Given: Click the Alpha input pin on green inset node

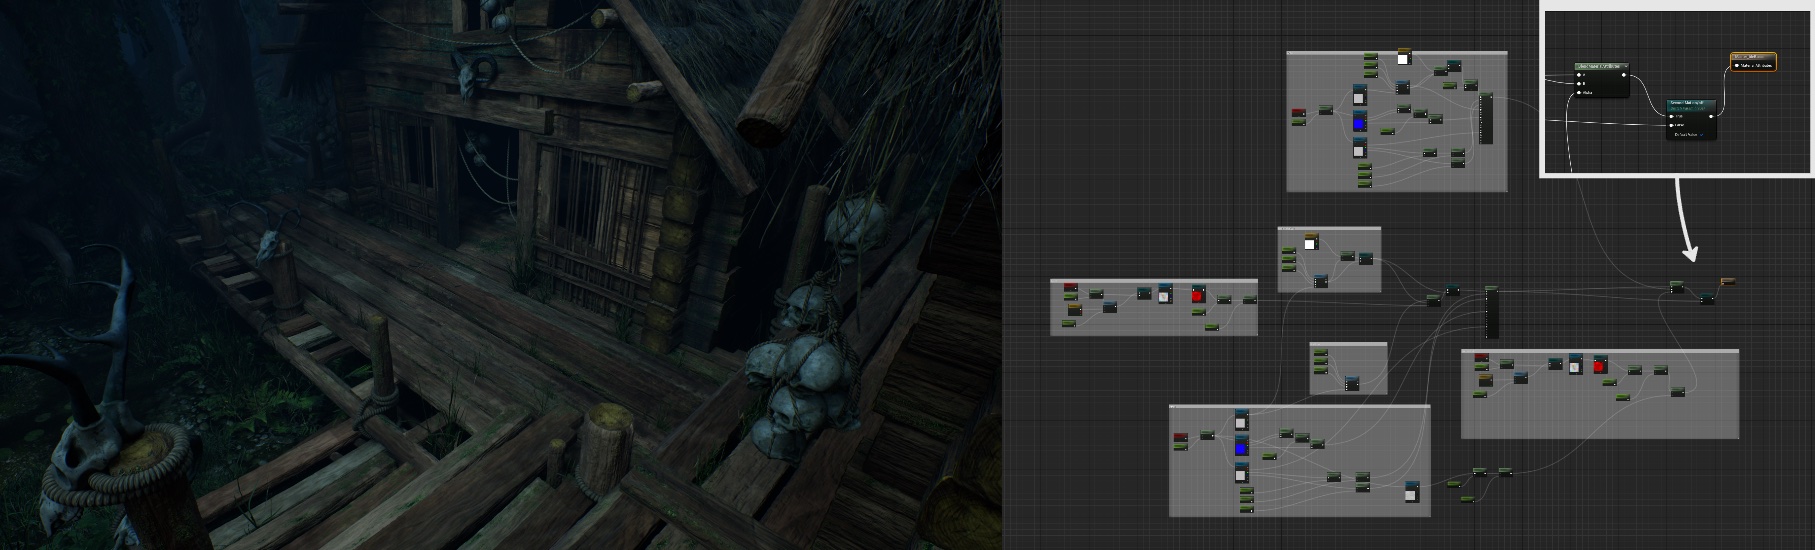Looking at the screenshot, I should (1579, 92).
